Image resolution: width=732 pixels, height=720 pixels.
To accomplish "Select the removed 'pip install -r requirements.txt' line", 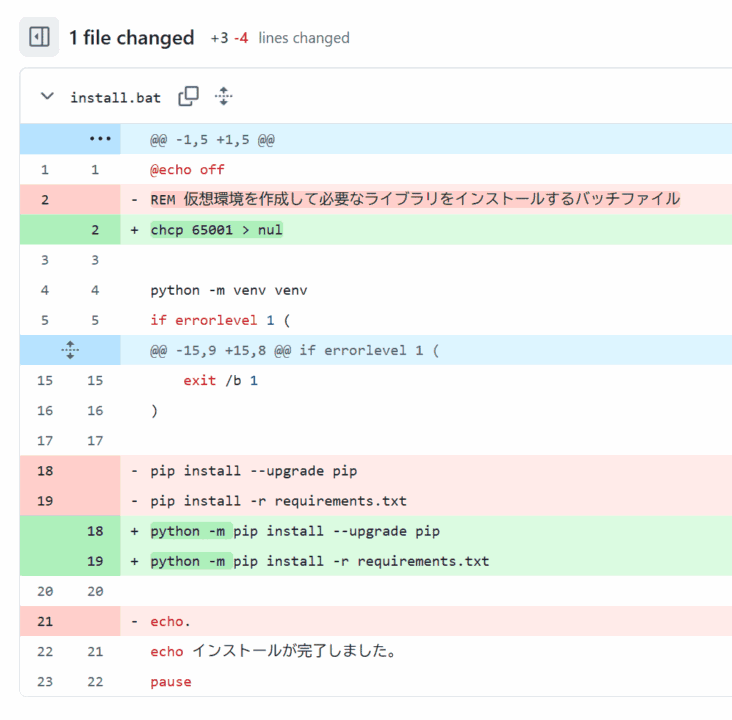I will click(x=278, y=501).
